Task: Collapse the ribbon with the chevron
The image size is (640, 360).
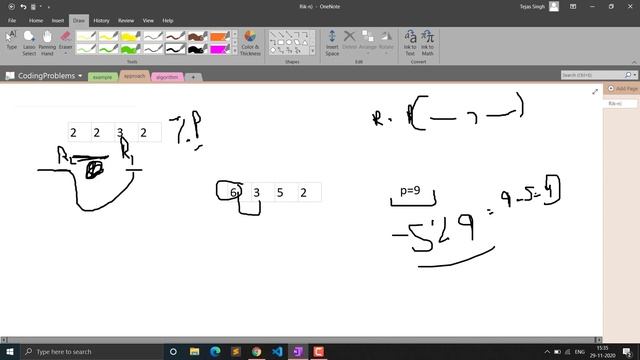Action: 634,62
